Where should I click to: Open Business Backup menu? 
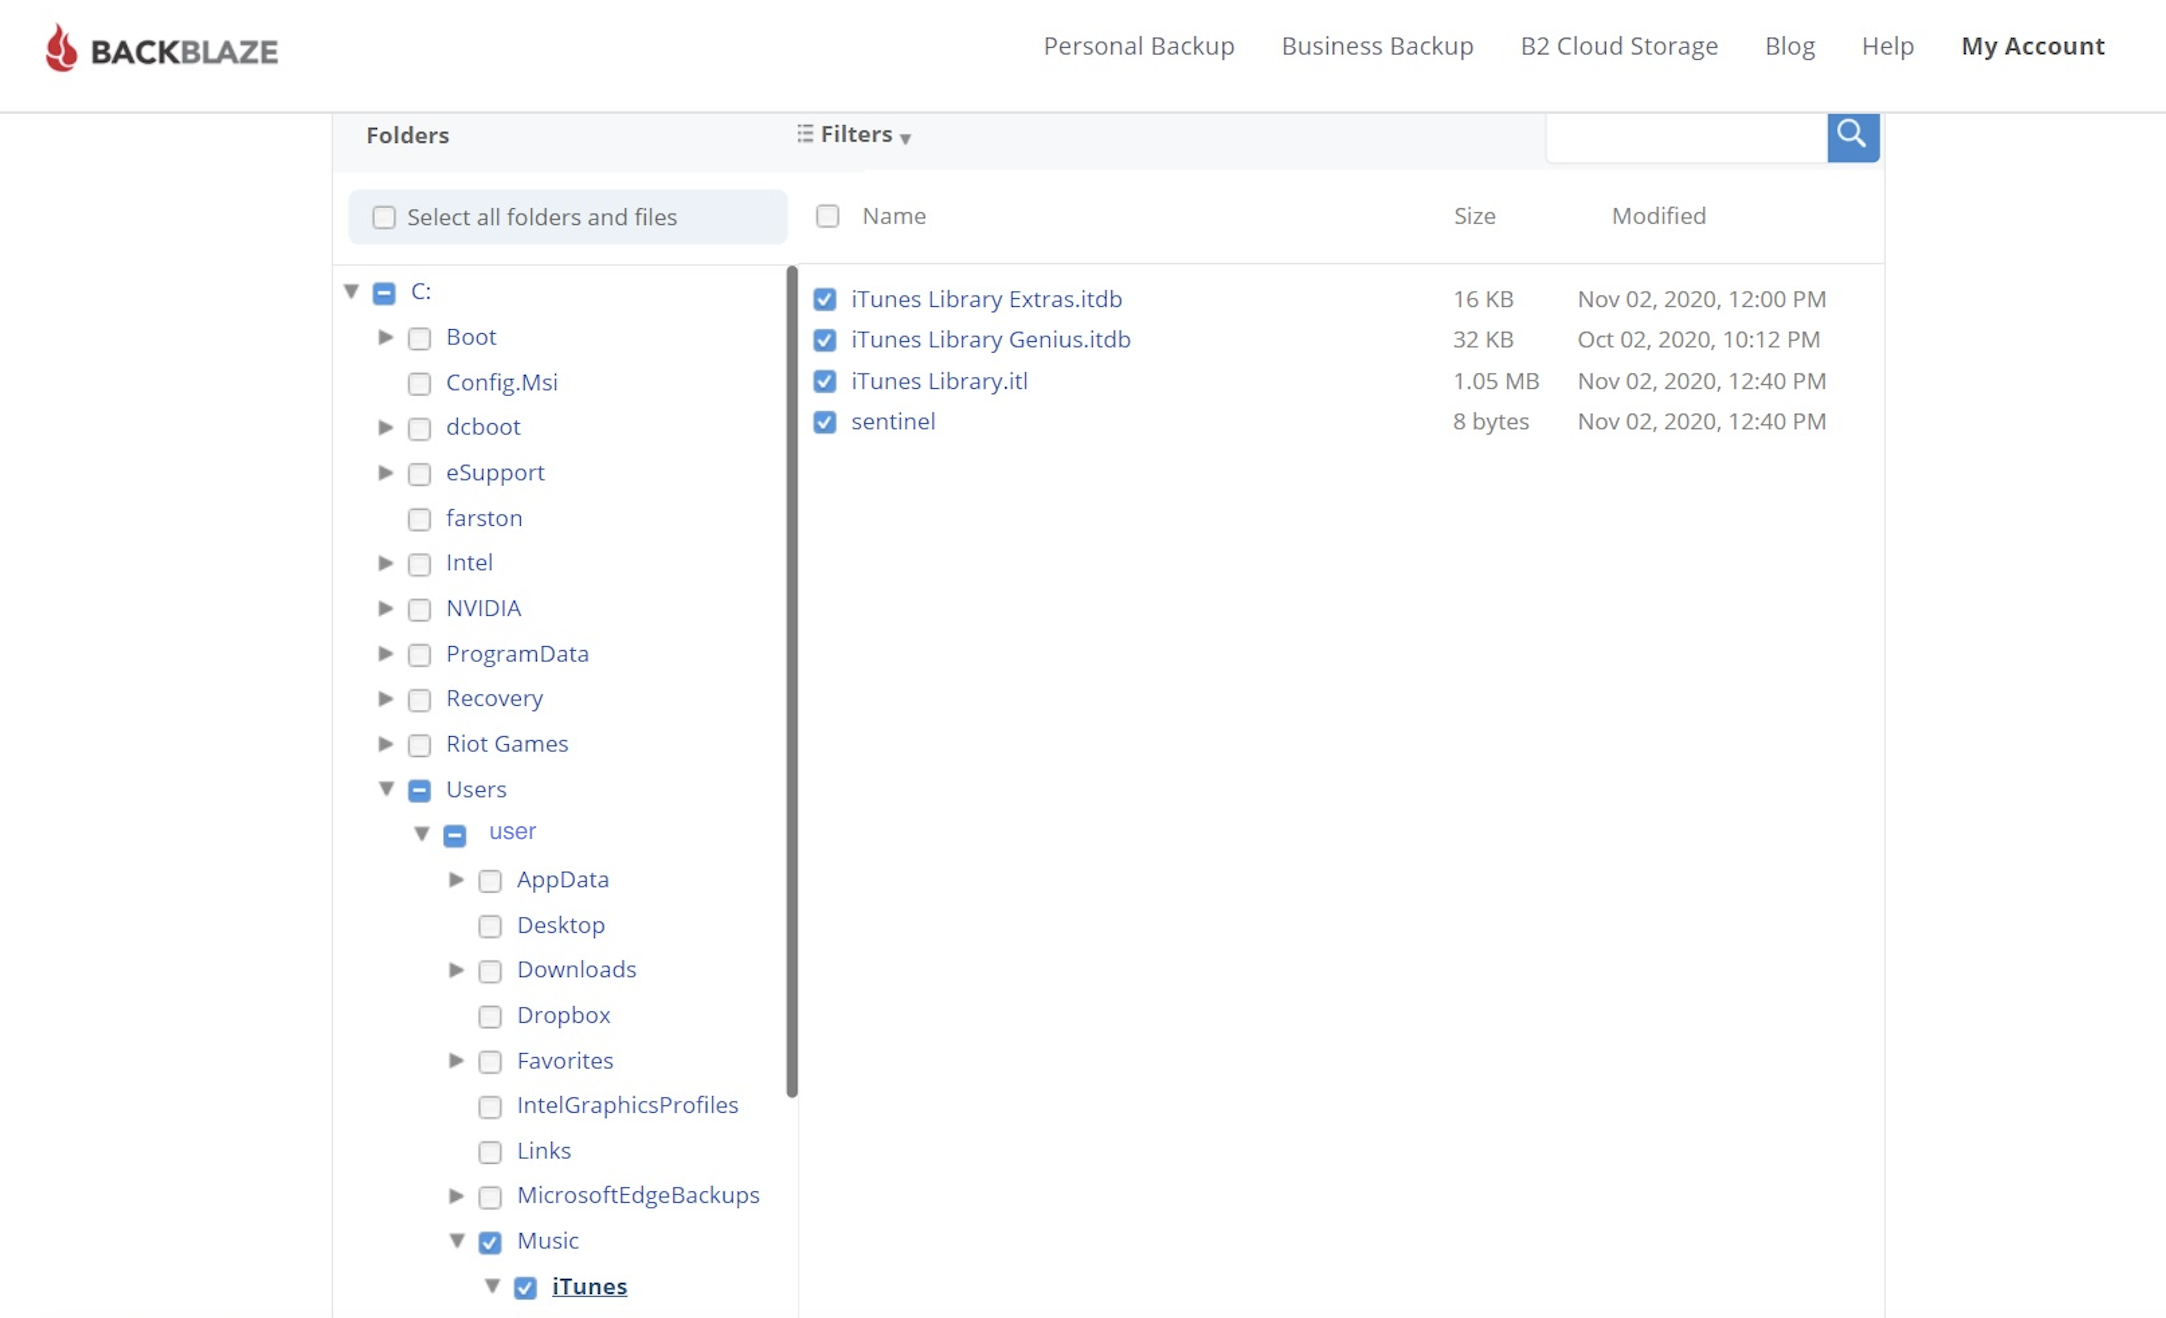(1377, 46)
